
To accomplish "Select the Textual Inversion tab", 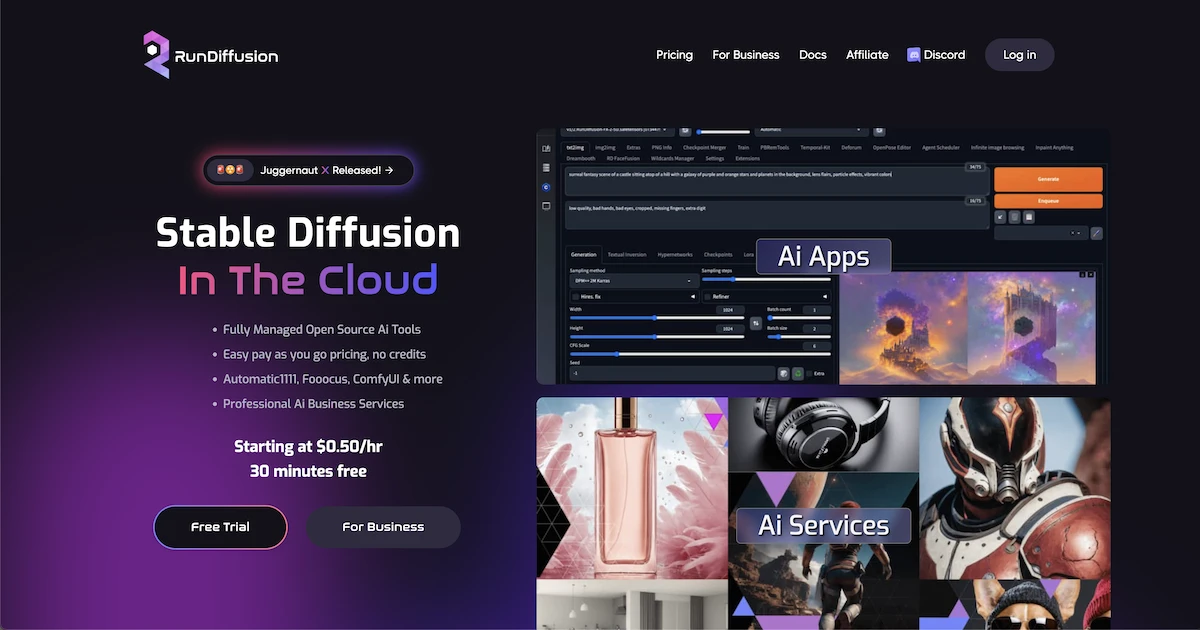I will [627, 255].
